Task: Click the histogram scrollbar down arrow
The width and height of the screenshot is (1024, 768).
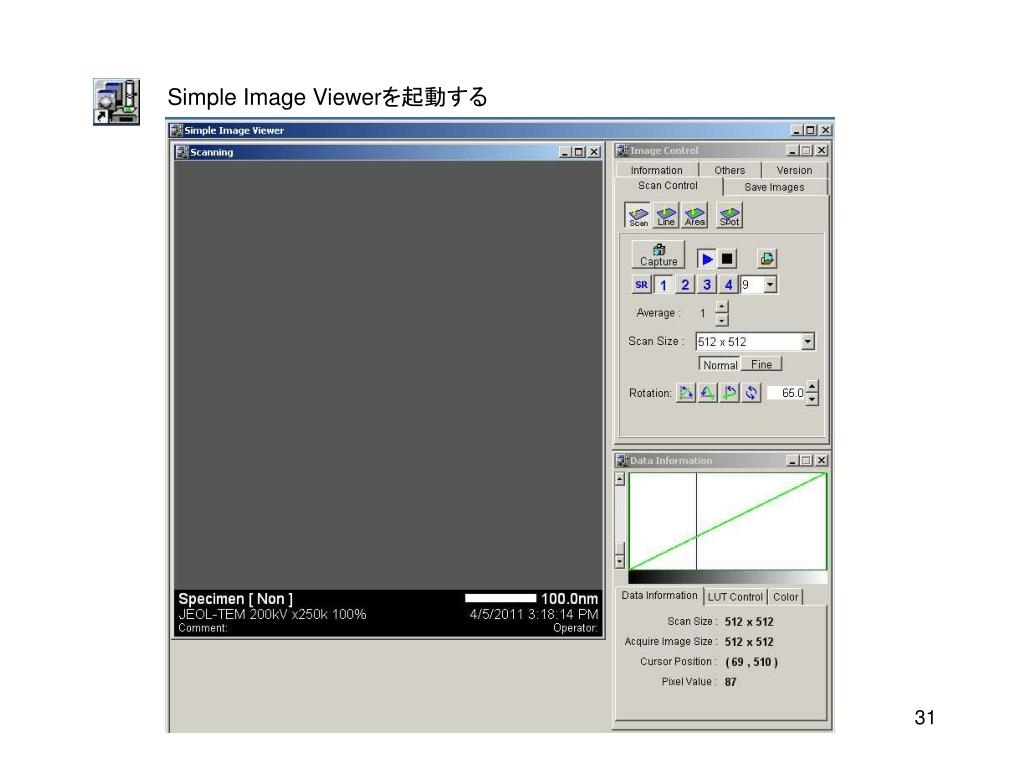Action: (x=620, y=562)
